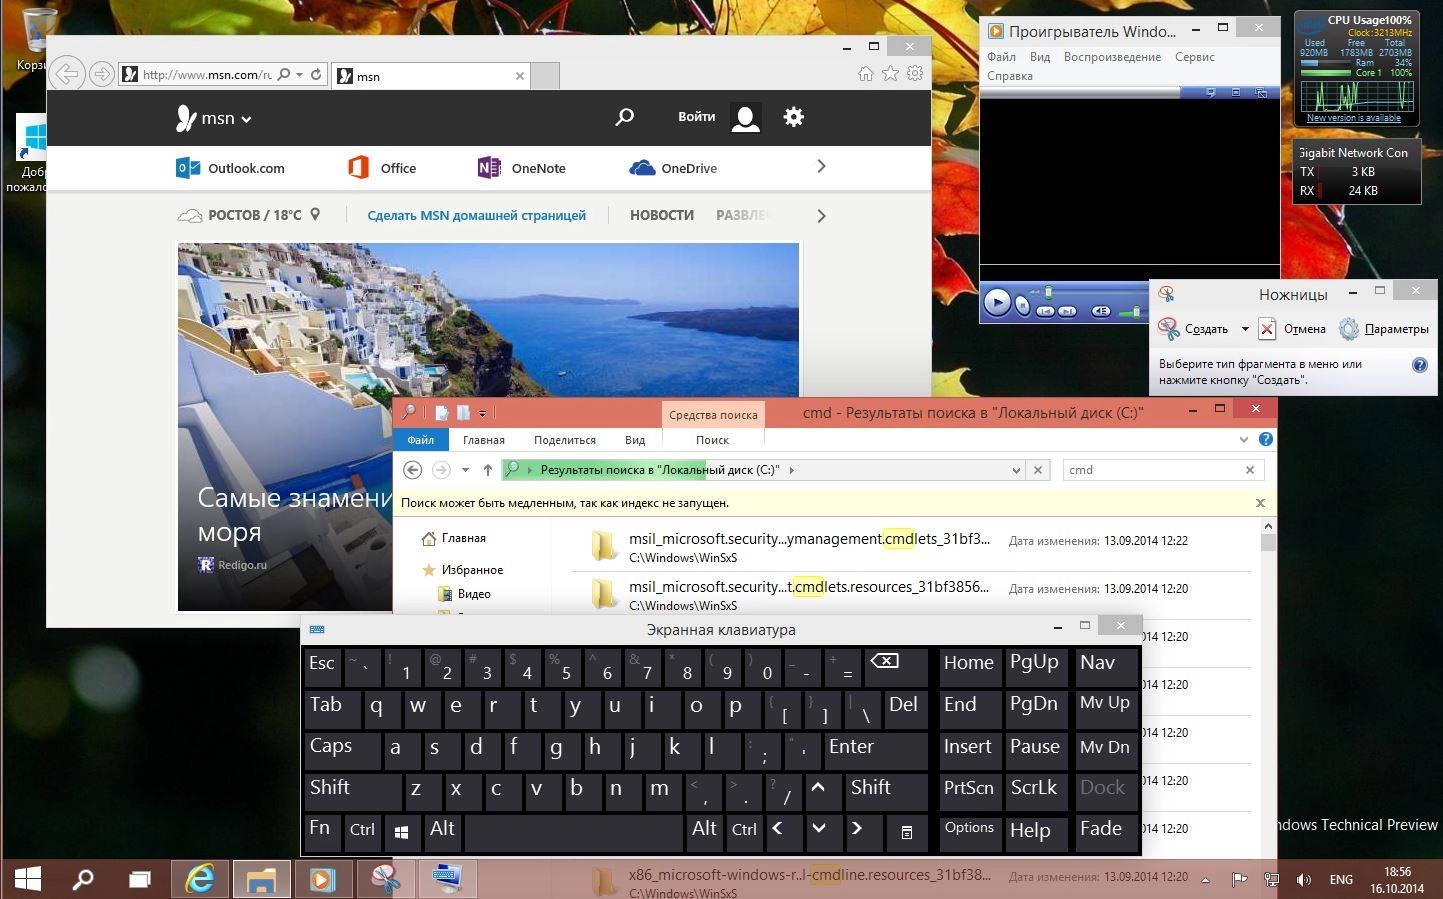The height and width of the screenshot is (899, 1443).
Task: Click the Media Player seek bar handle
Action: (1048, 292)
